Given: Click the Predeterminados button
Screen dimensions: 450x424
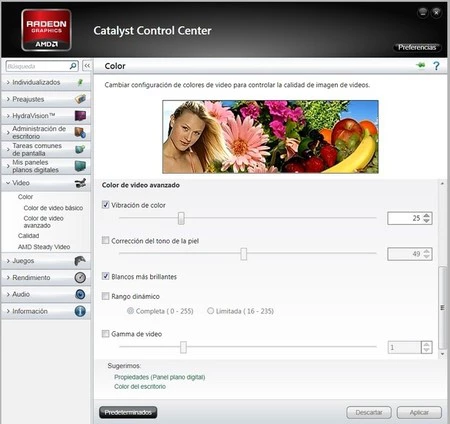Looking at the screenshot, I should click(128, 412).
